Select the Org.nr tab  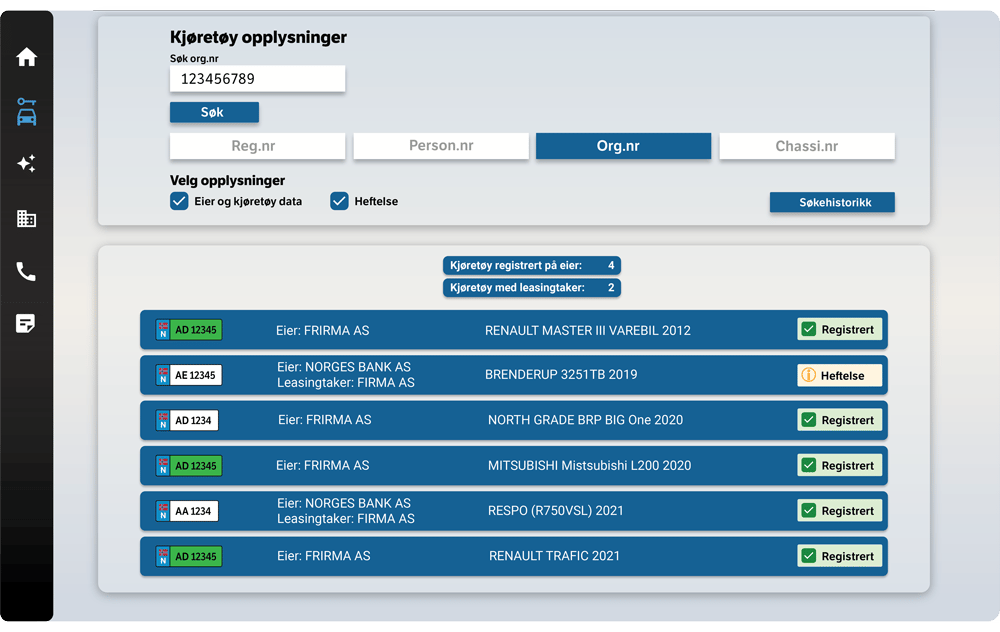point(623,146)
